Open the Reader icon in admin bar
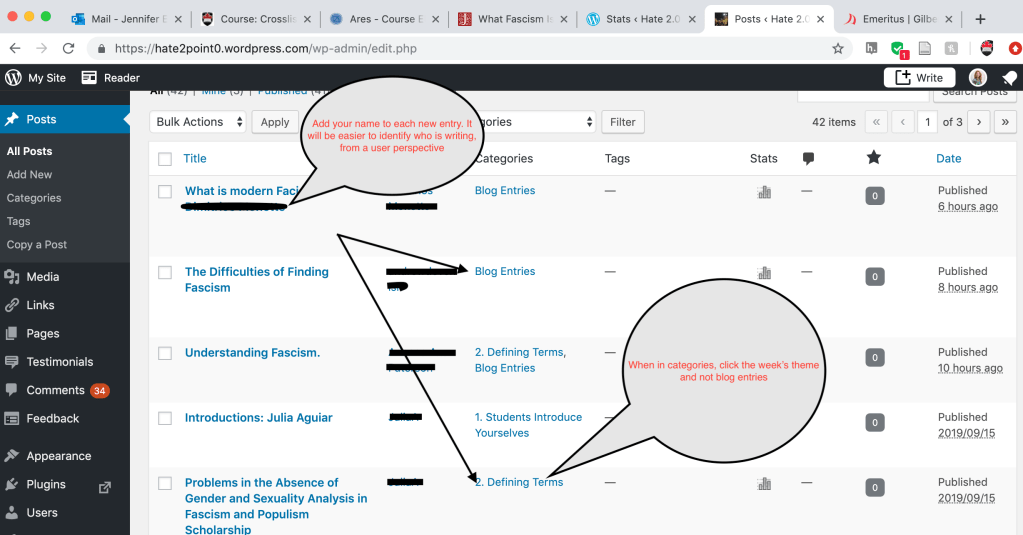The image size is (1023, 535). [x=89, y=78]
